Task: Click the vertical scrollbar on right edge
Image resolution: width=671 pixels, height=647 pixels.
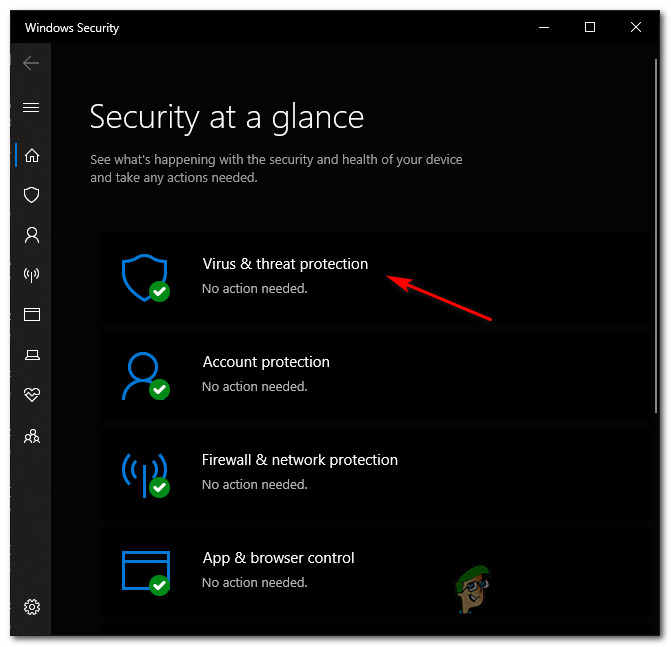Action: point(656,235)
